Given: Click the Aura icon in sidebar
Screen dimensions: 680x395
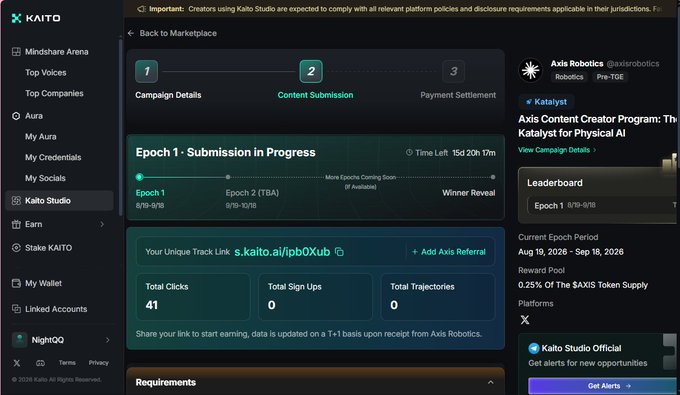Looking at the screenshot, I should tap(16, 116).
